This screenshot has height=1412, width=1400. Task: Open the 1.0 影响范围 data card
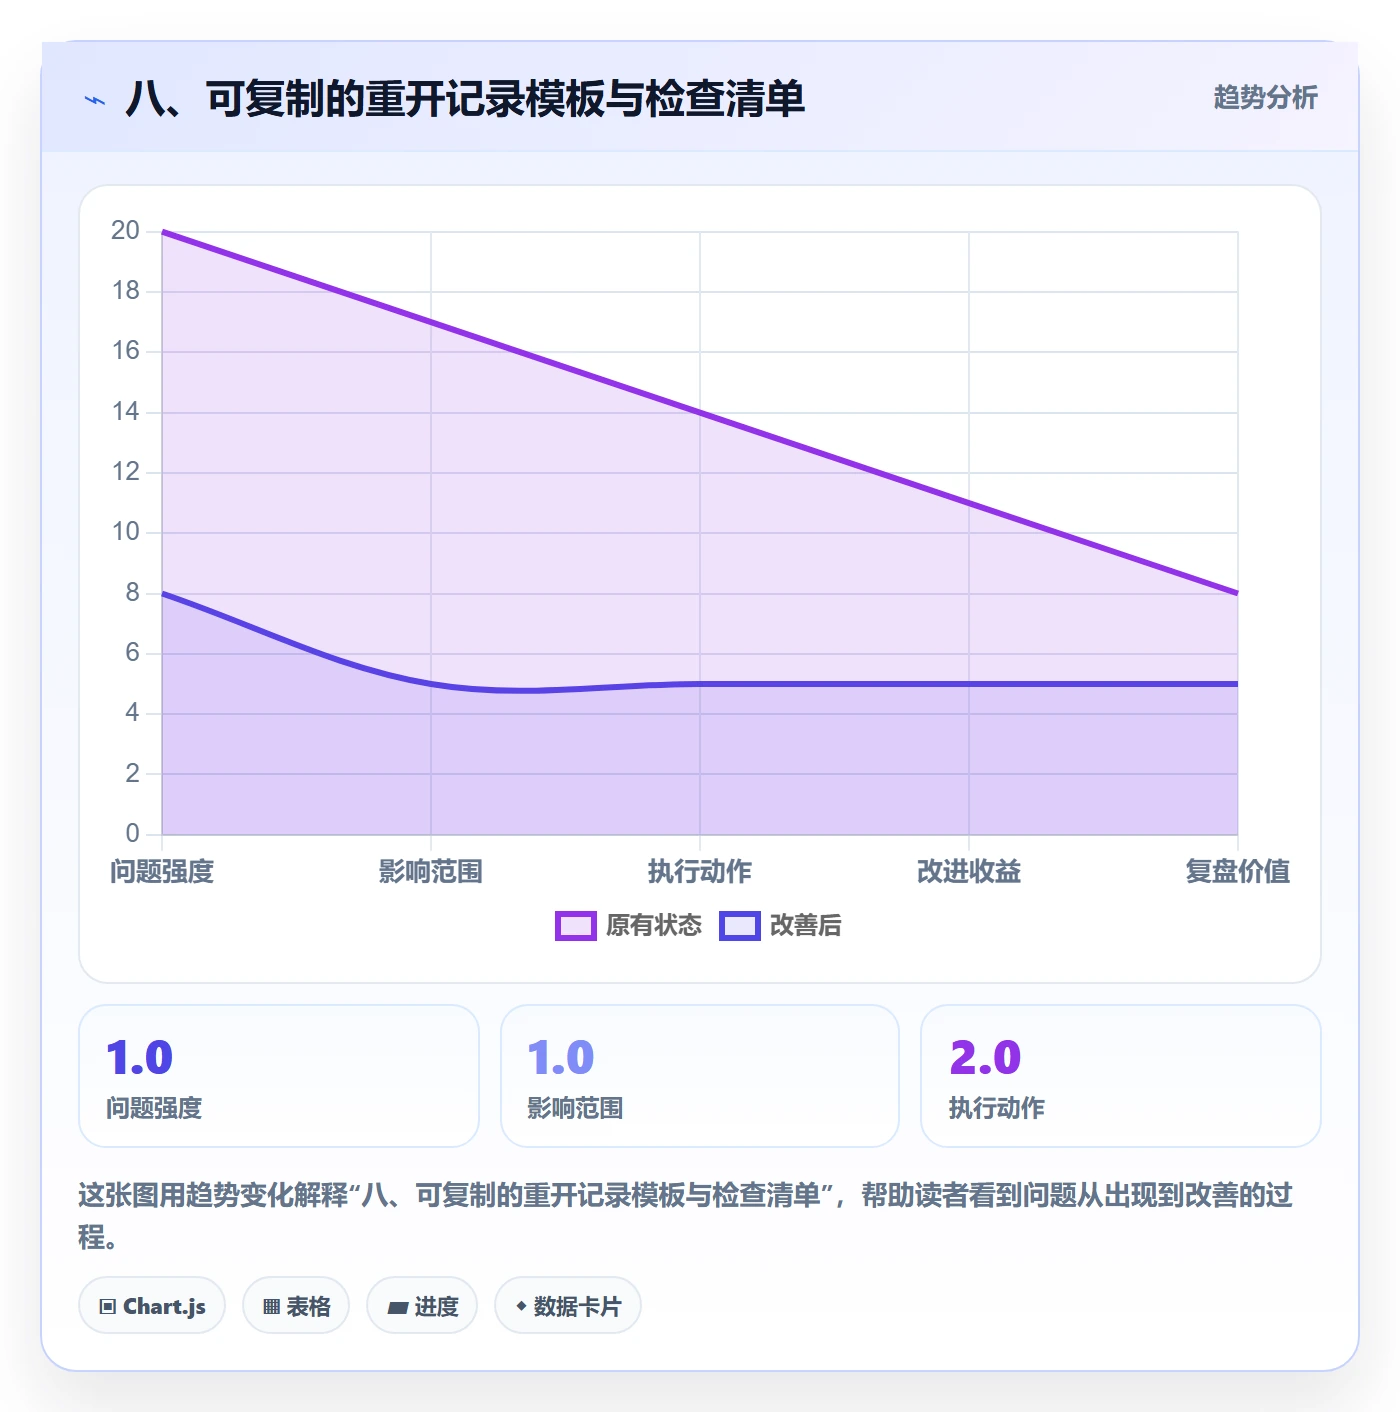[x=700, y=1076]
